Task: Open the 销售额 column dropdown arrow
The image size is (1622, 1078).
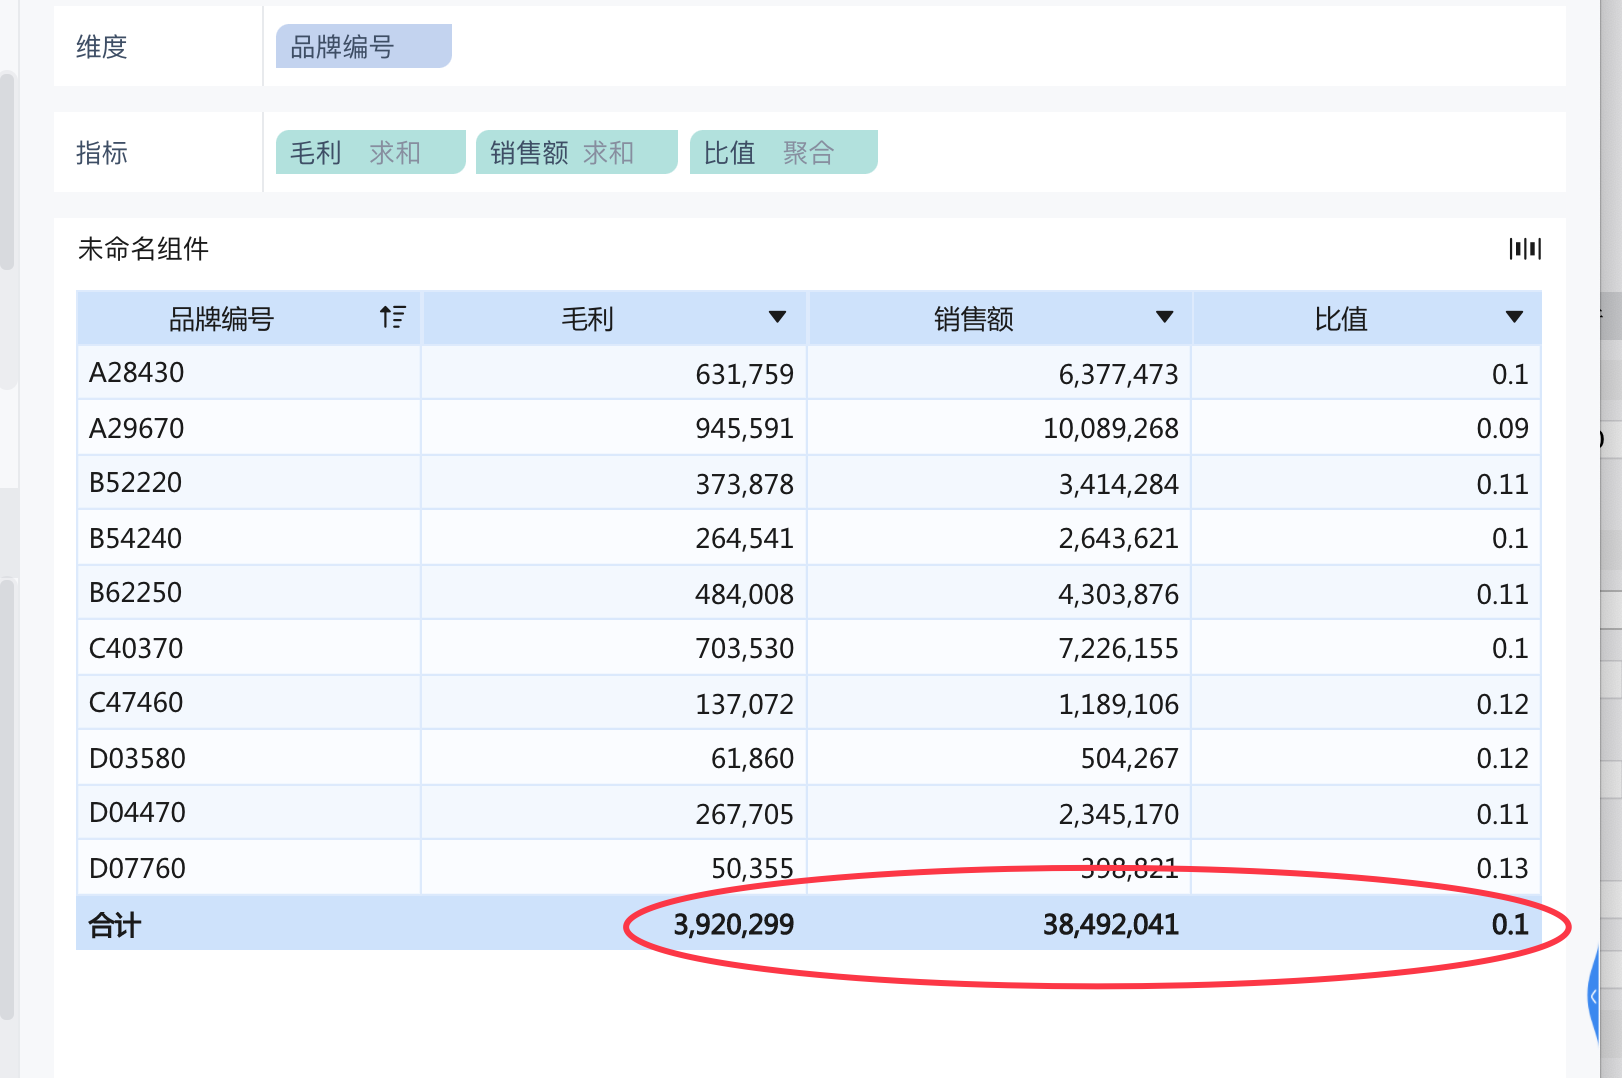Action: [1164, 317]
